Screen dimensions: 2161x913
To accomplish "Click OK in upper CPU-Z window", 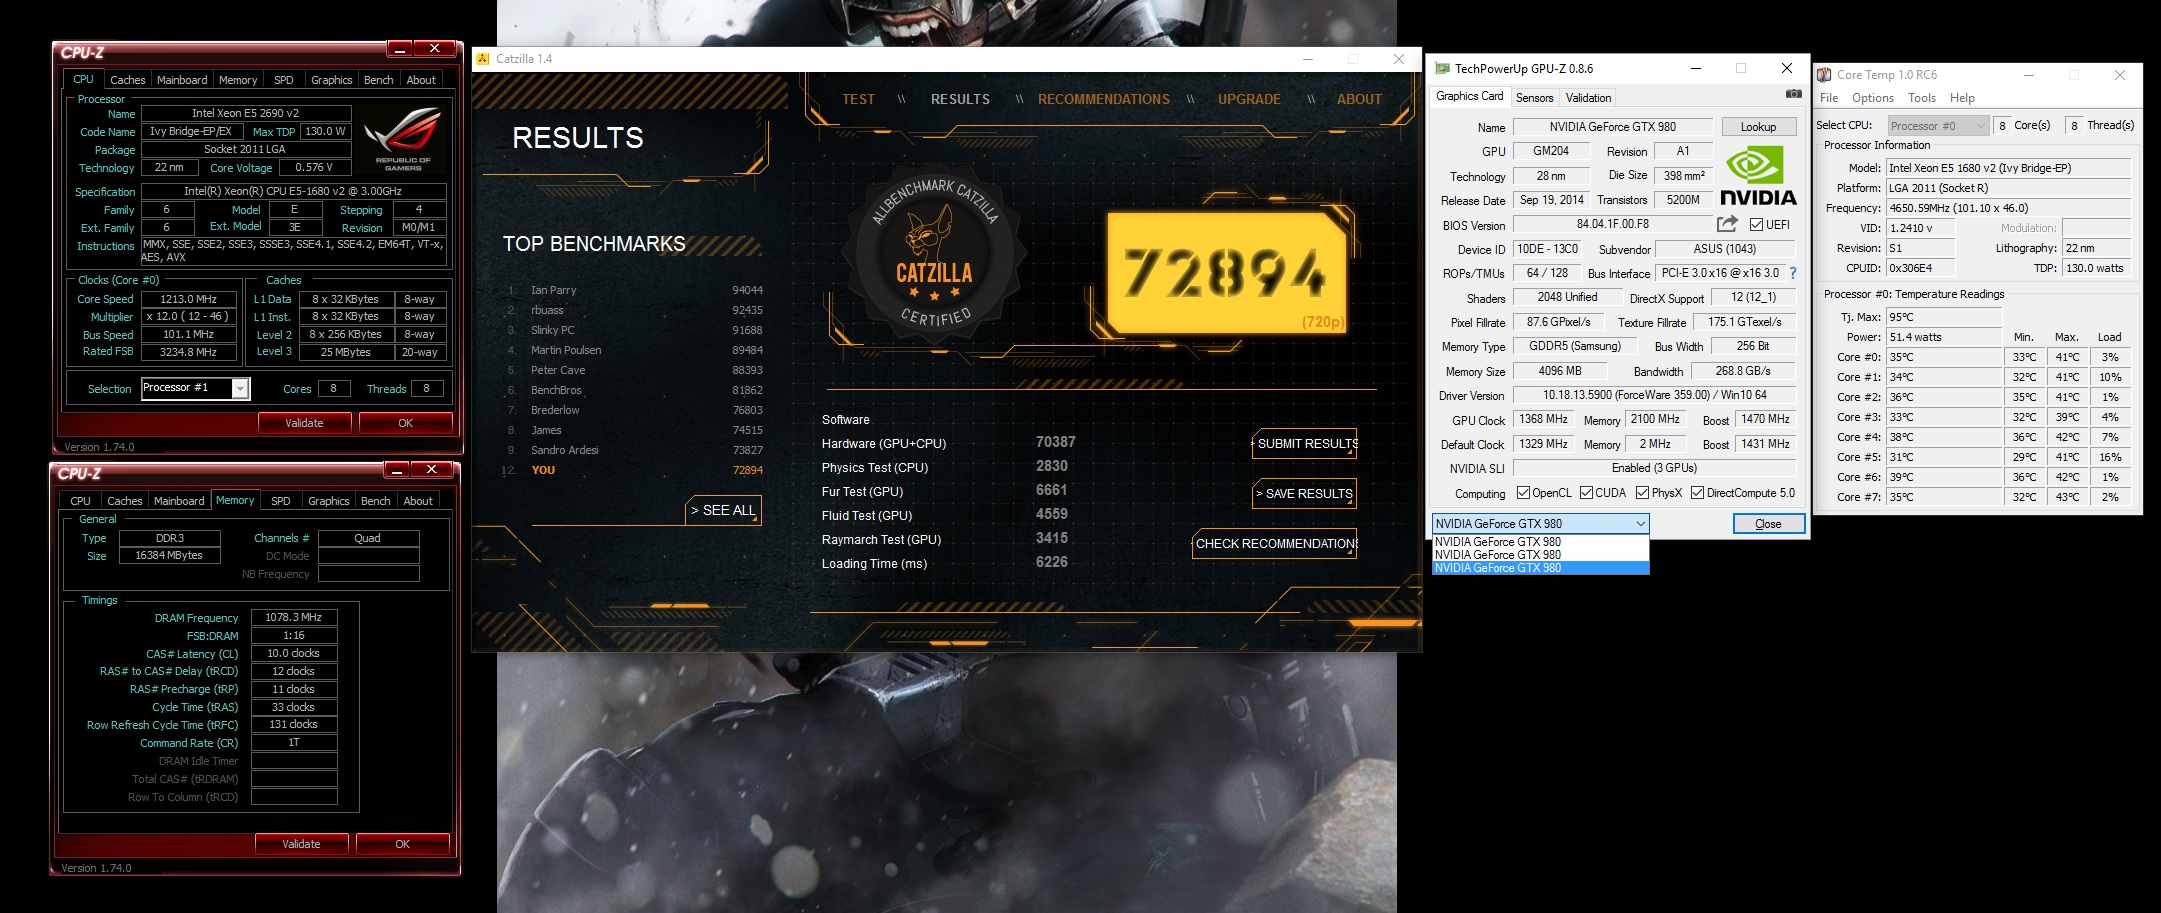I will (405, 423).
